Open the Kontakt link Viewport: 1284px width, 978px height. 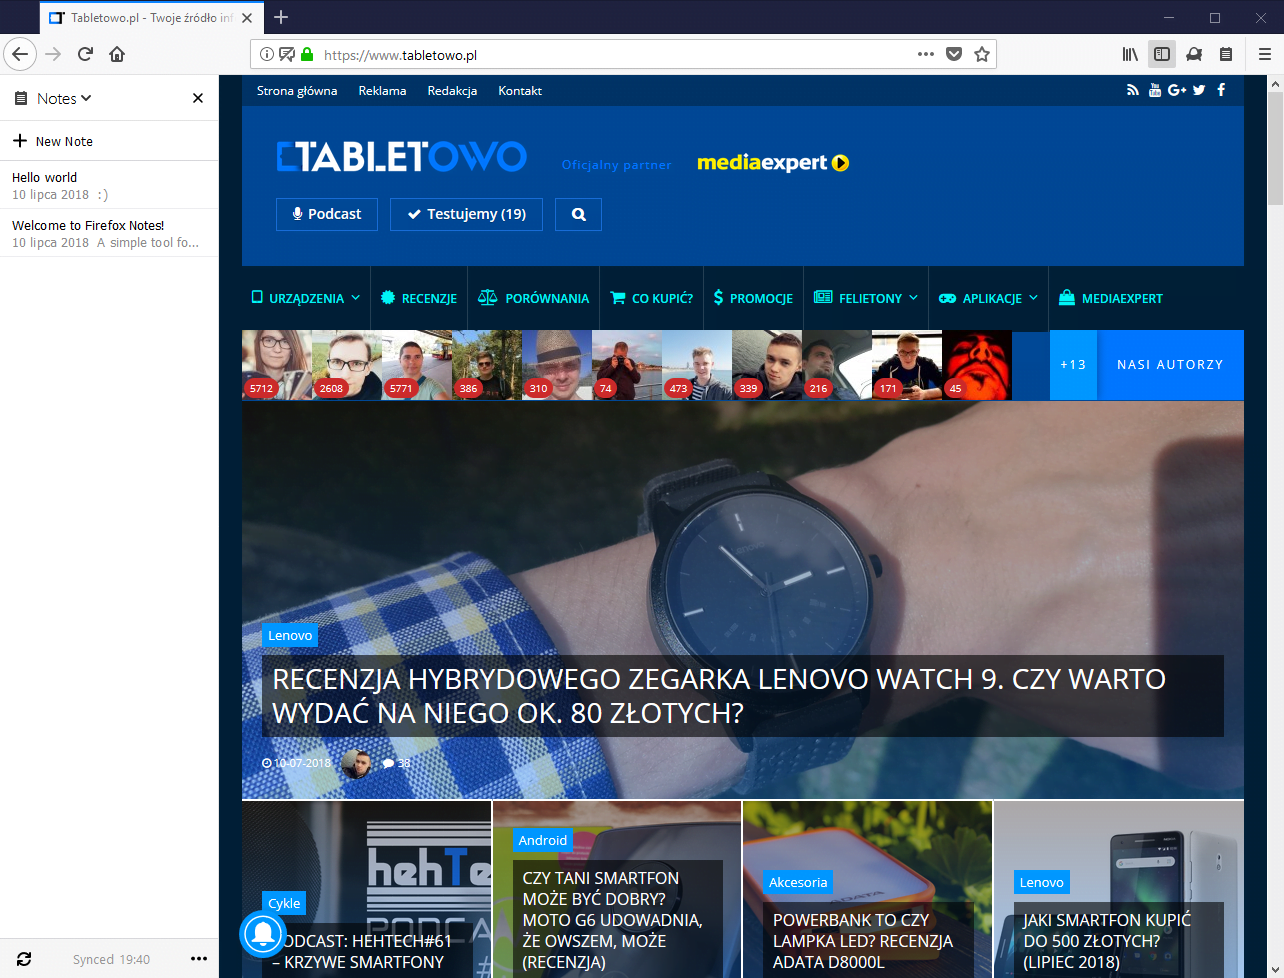(520, 90)
